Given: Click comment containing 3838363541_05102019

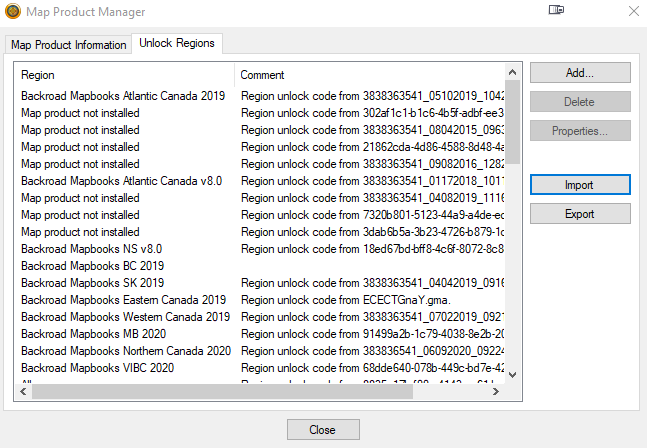Looking at the screenshot, I should pyautogui.click(x=372, y=96).
